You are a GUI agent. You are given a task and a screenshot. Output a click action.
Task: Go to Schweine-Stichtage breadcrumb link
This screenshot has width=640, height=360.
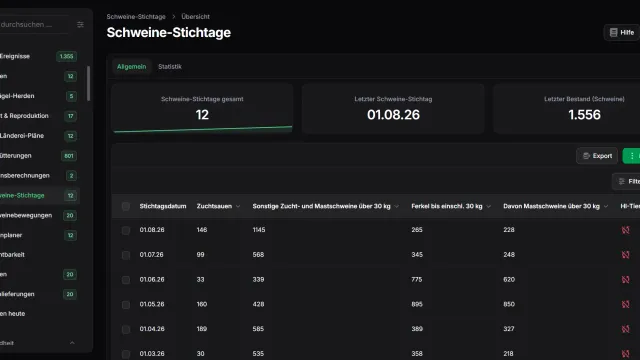136,17
